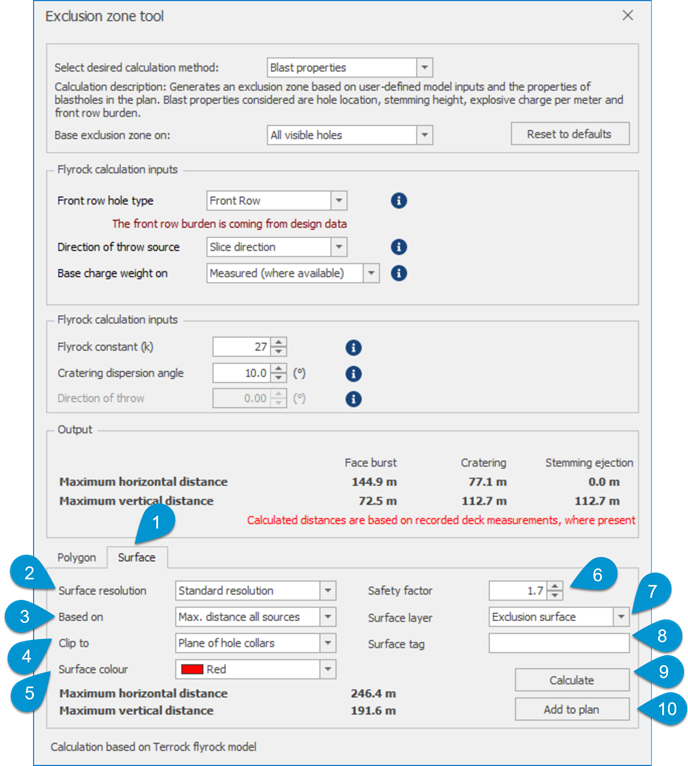Click the Calculate button
Screen dimensions: 688x766
pos(572,680)
